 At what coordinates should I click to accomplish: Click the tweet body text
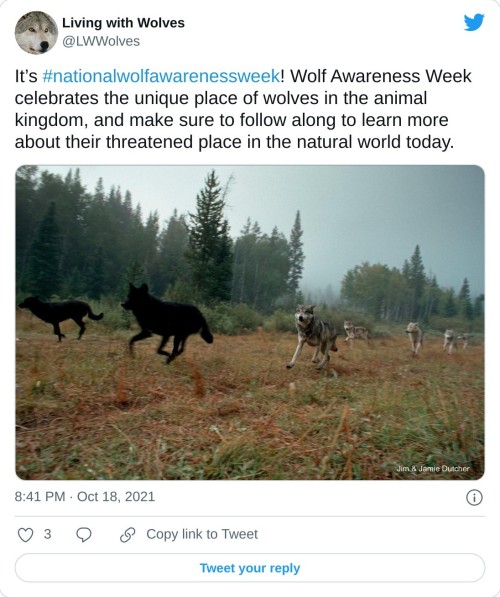click(x=243, y=109)
